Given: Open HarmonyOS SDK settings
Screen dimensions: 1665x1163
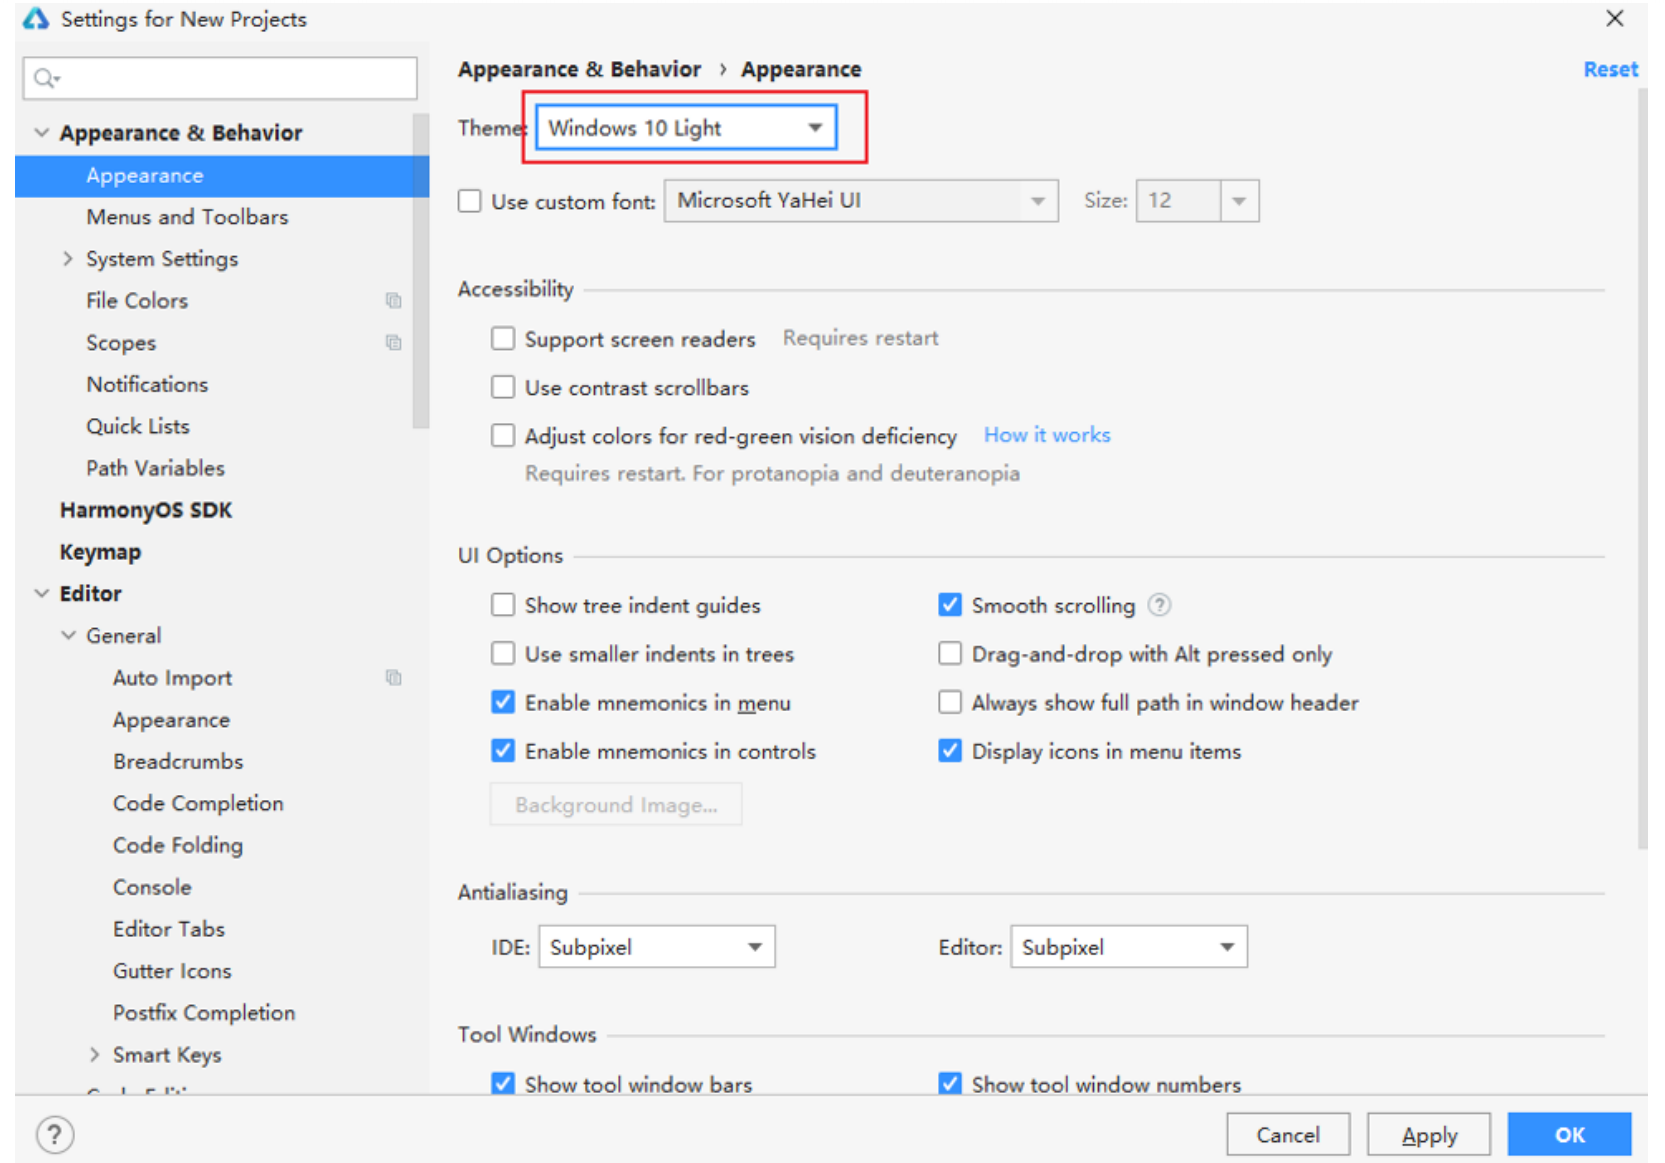Looking at the screenshot, I should [x=146, y=510].
